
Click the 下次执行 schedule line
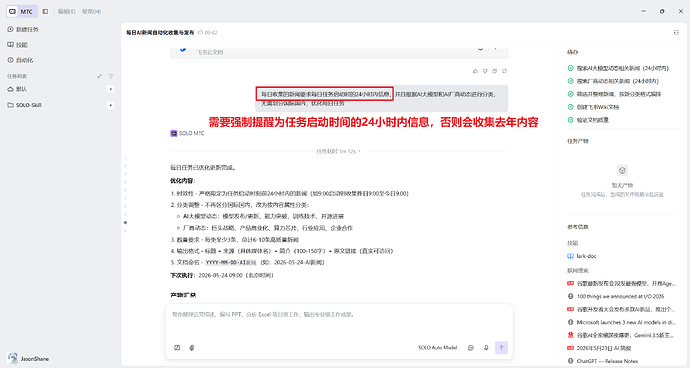click(222, 276)
